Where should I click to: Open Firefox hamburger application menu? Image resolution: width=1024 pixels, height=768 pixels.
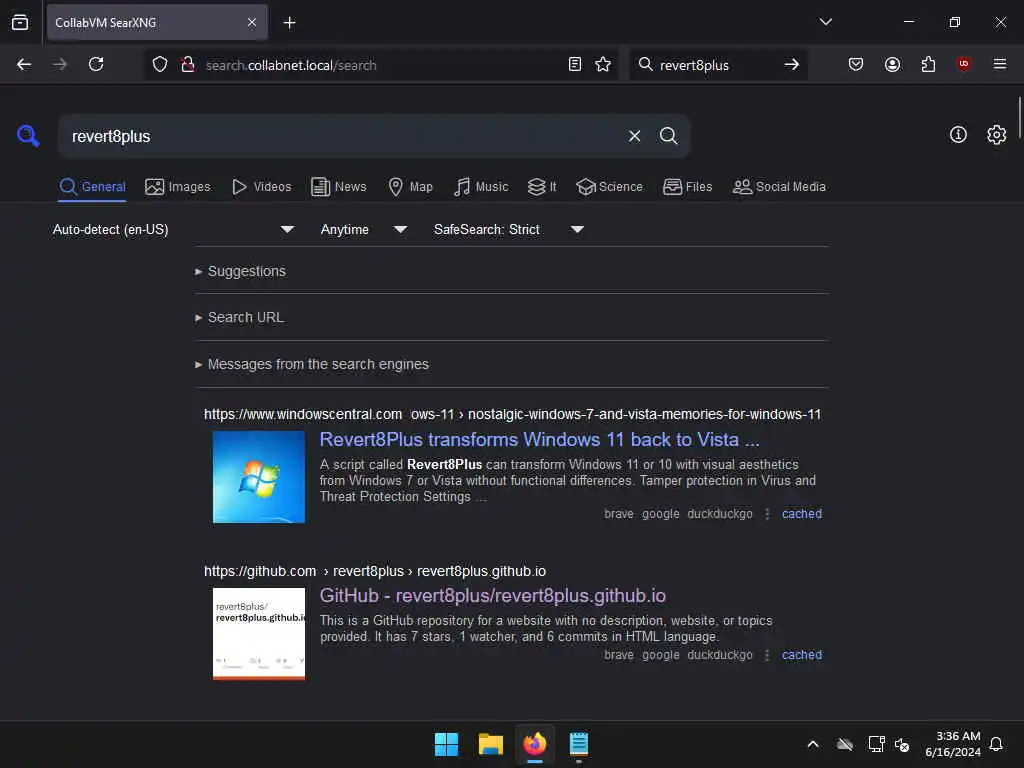click(x=999, y=64)
